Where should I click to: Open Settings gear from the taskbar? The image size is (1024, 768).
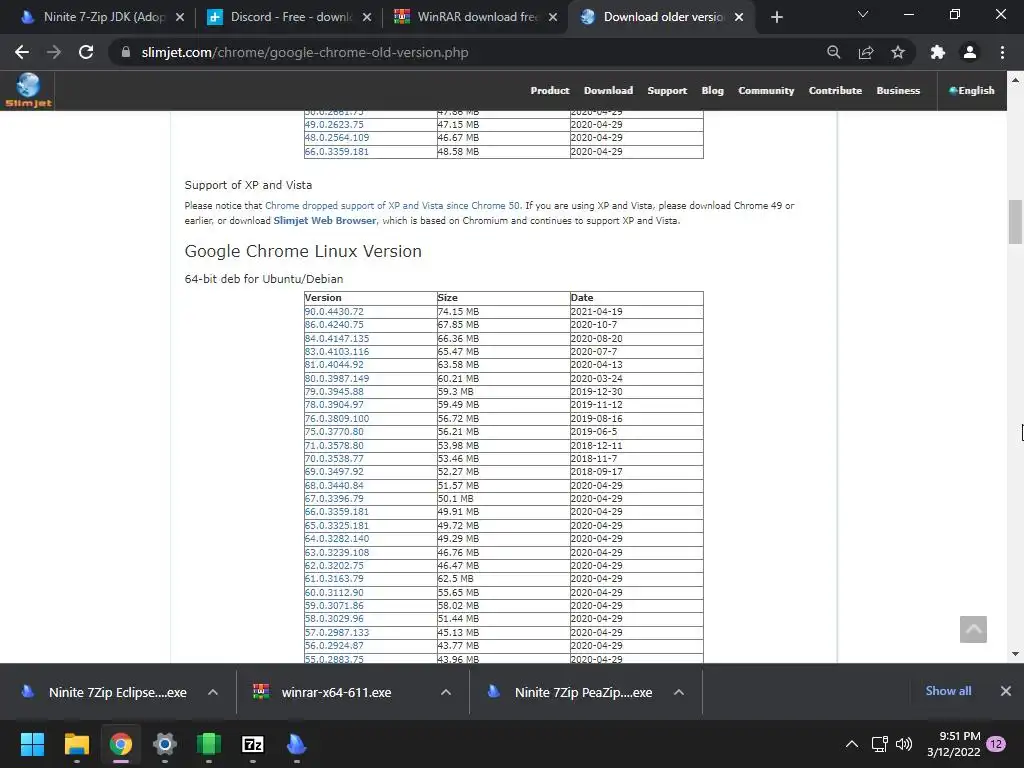pyautogui.click(x=165, y=744)
